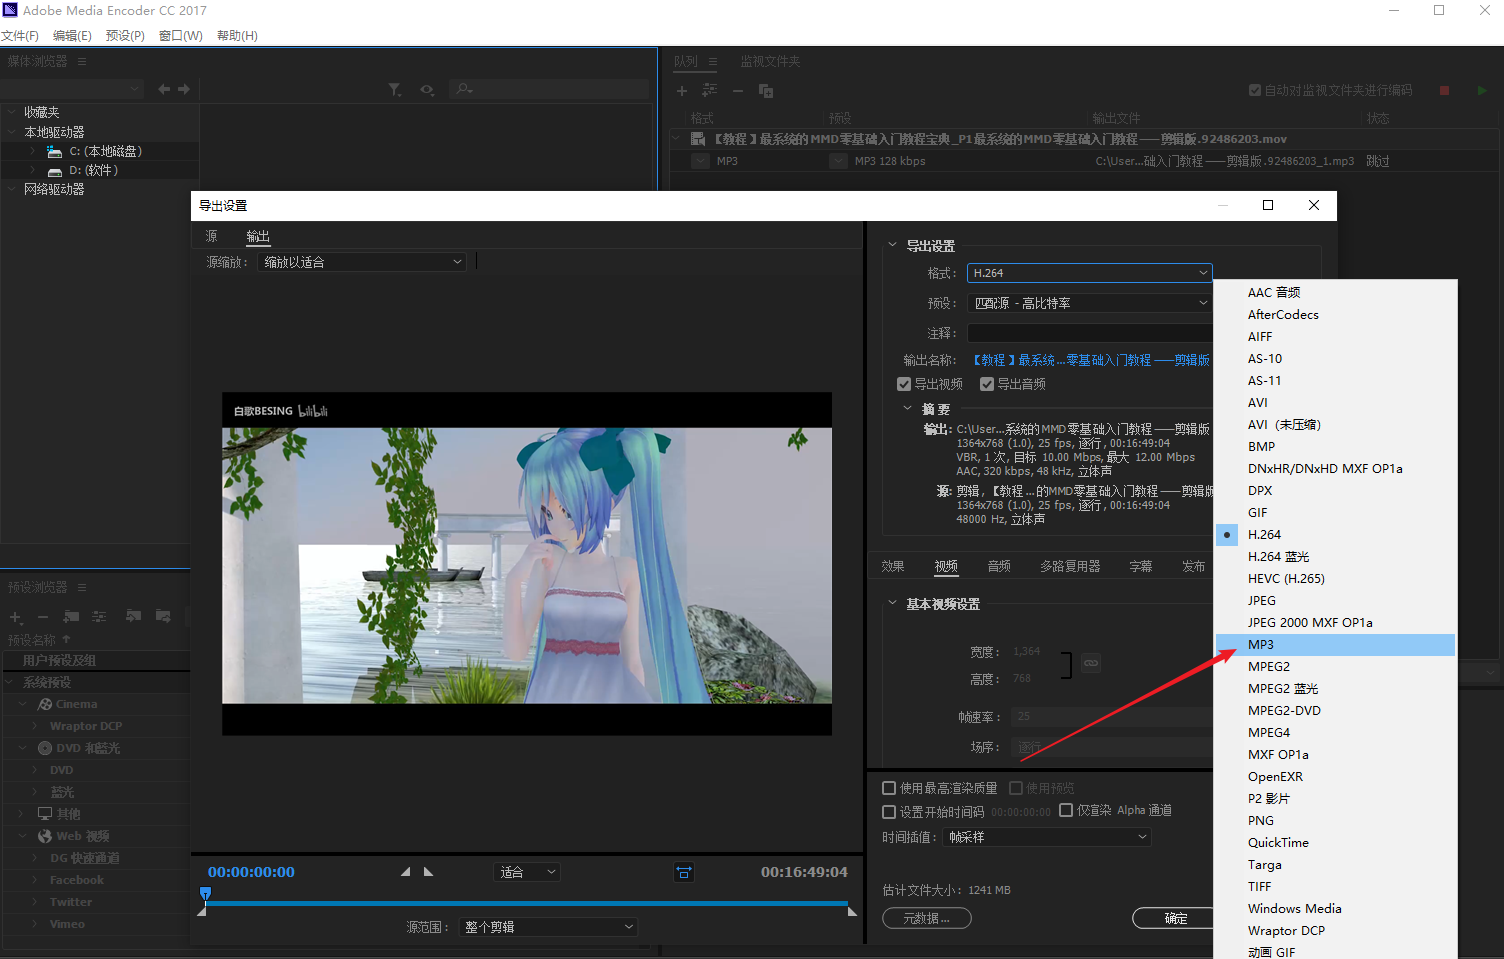Open the queue panel menu icon
Image resolution: width=1504 pixels, height=959 pixels.
click(713, 62)
